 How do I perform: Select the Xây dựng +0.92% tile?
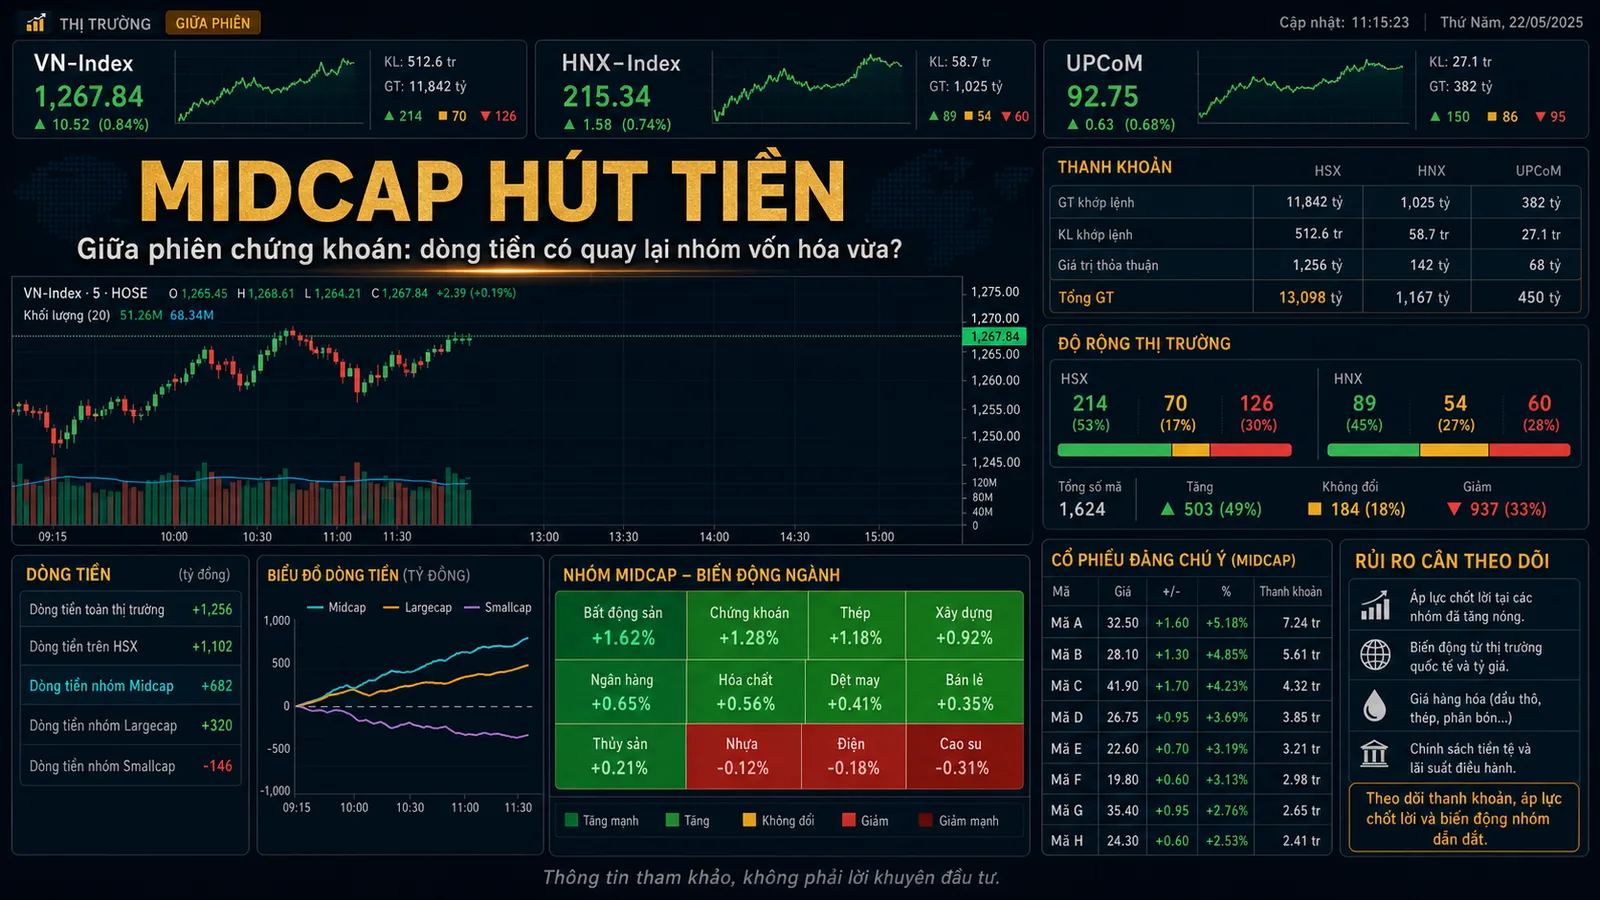(x=964, y=625)
